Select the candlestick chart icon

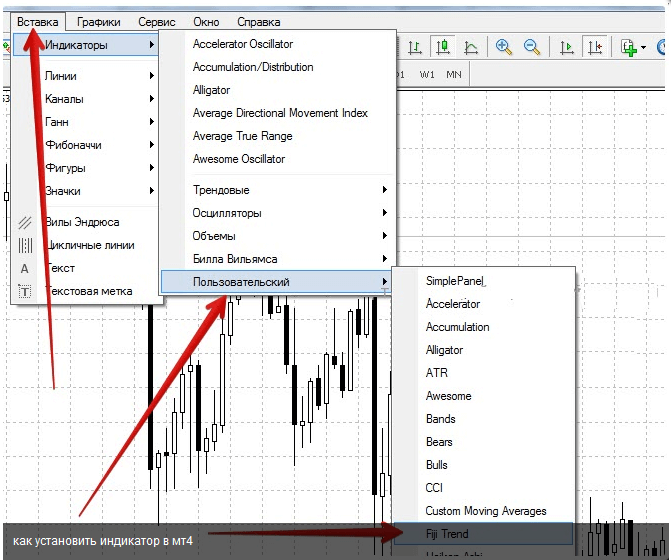(442, 47)
